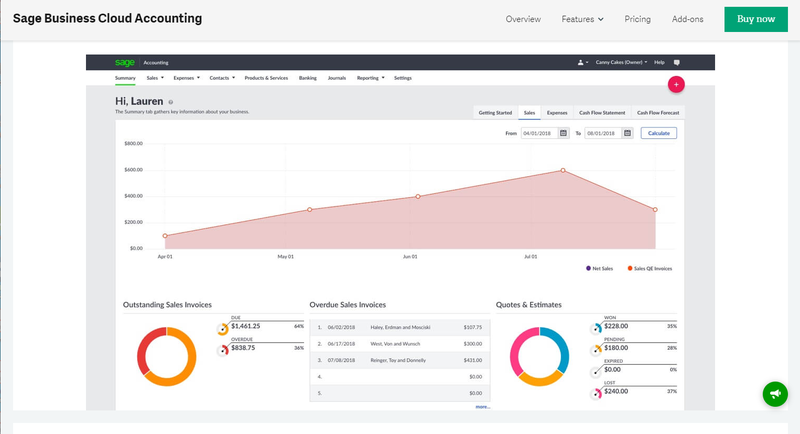Click the Reinger, Toy and Donnelly invoice row
The width and height of the screenshot is (800, 434).
[399, 360]
